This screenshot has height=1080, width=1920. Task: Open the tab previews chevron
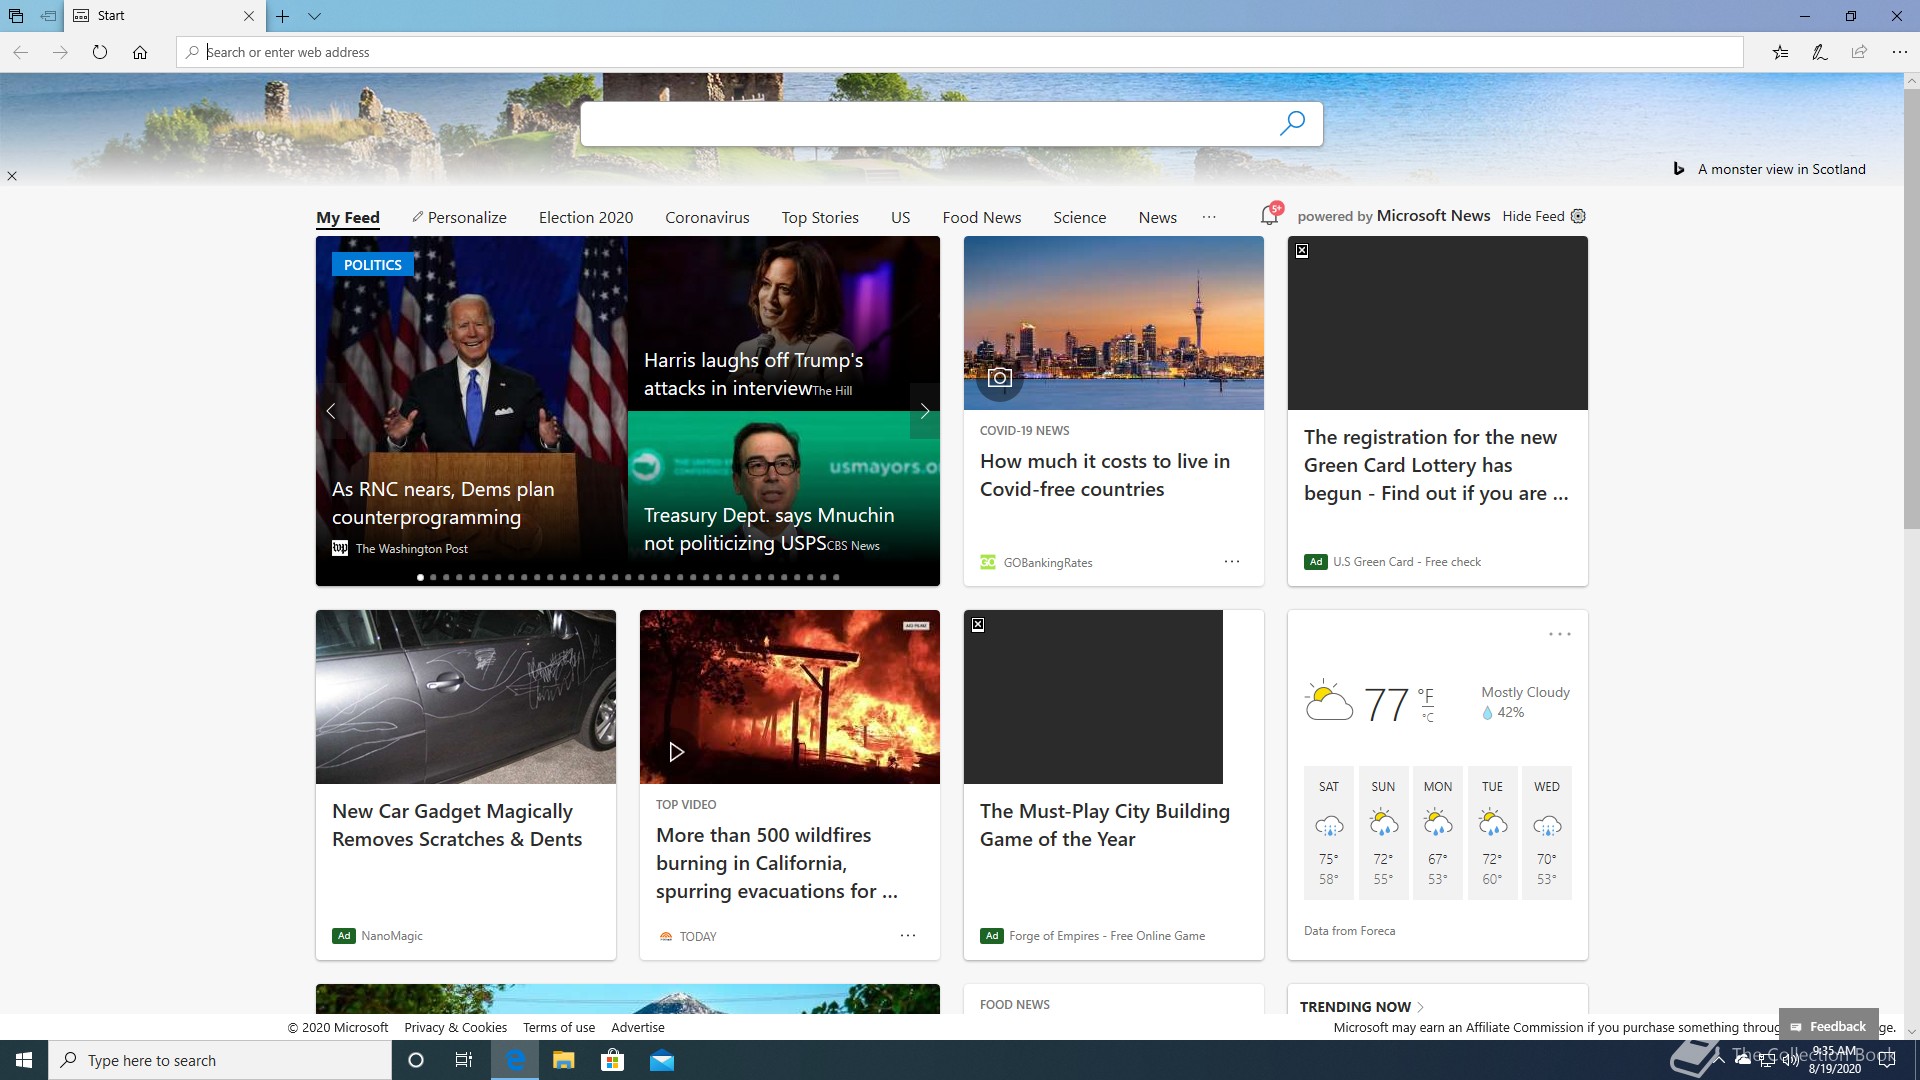[x=314, y=16]
